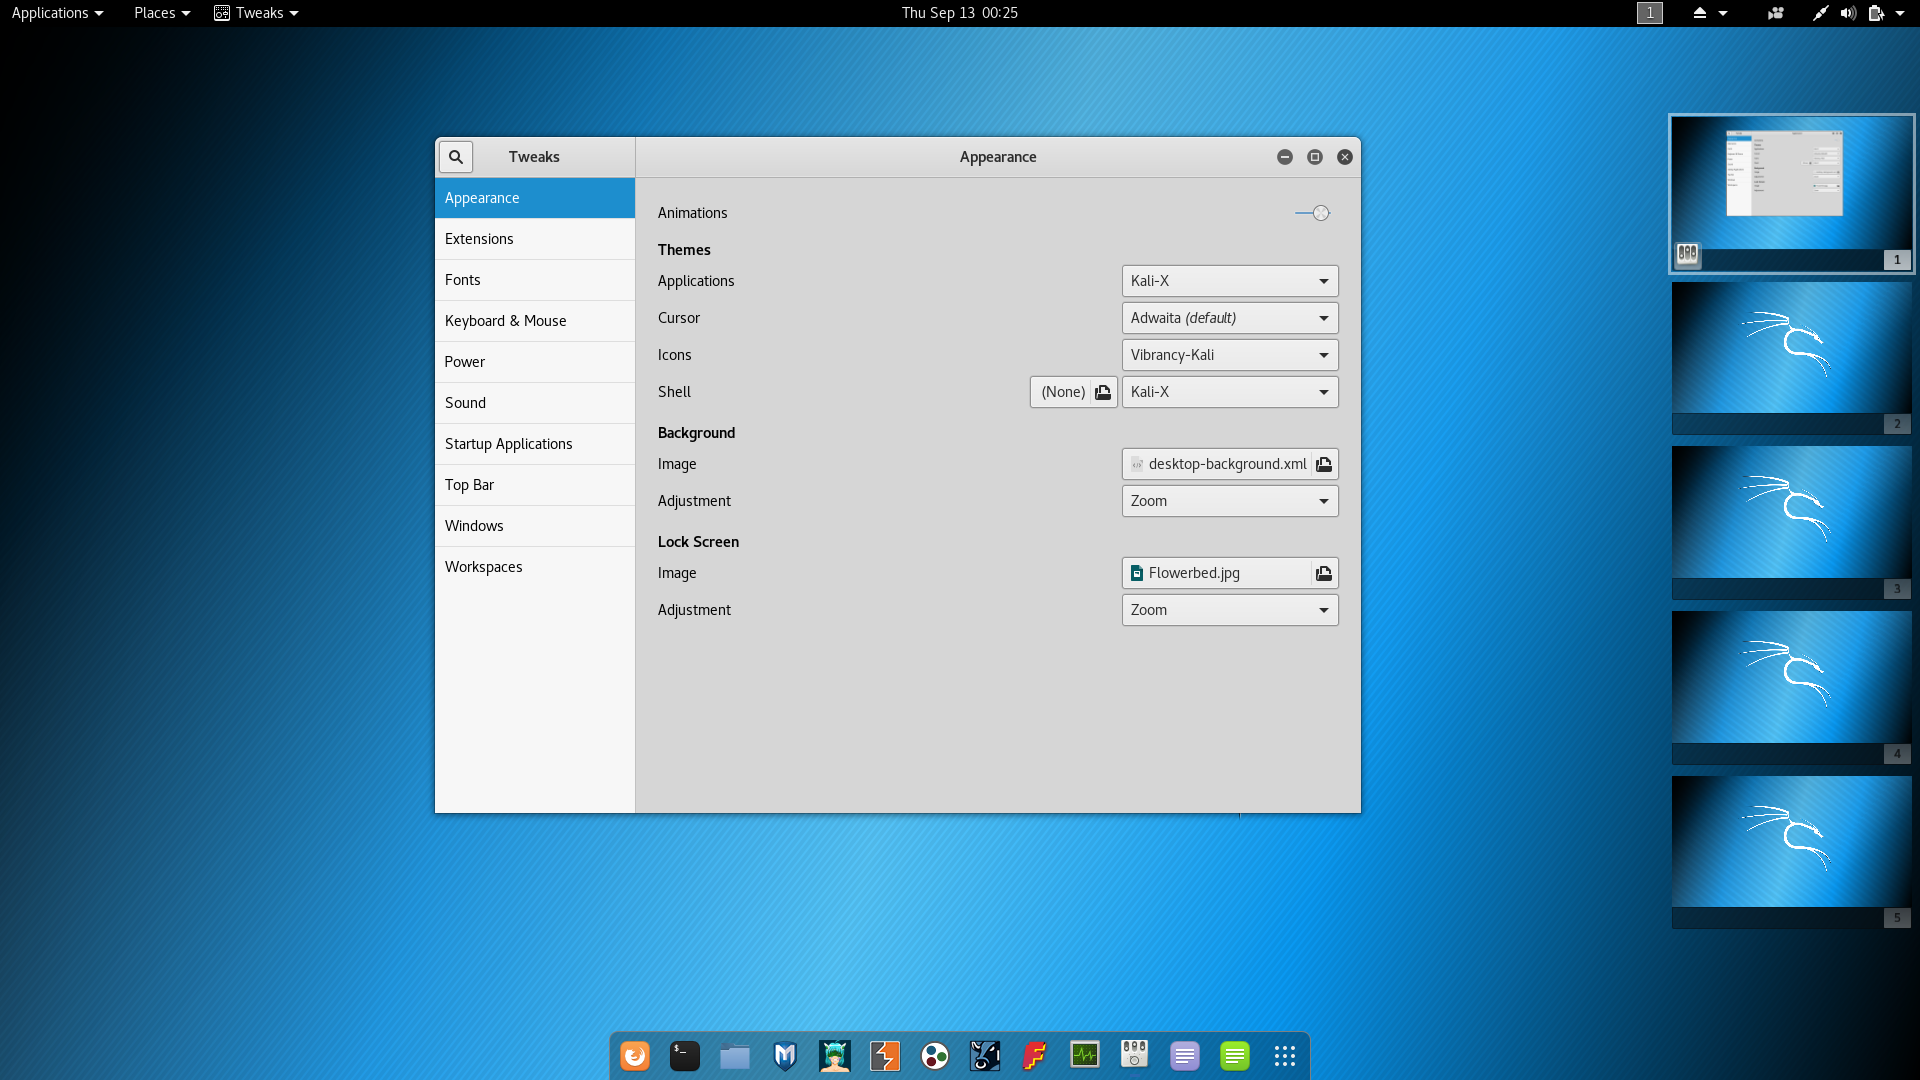Screen dimensions: 1920x1080
Task: Browse for background image file
Action: point(1323,464)
